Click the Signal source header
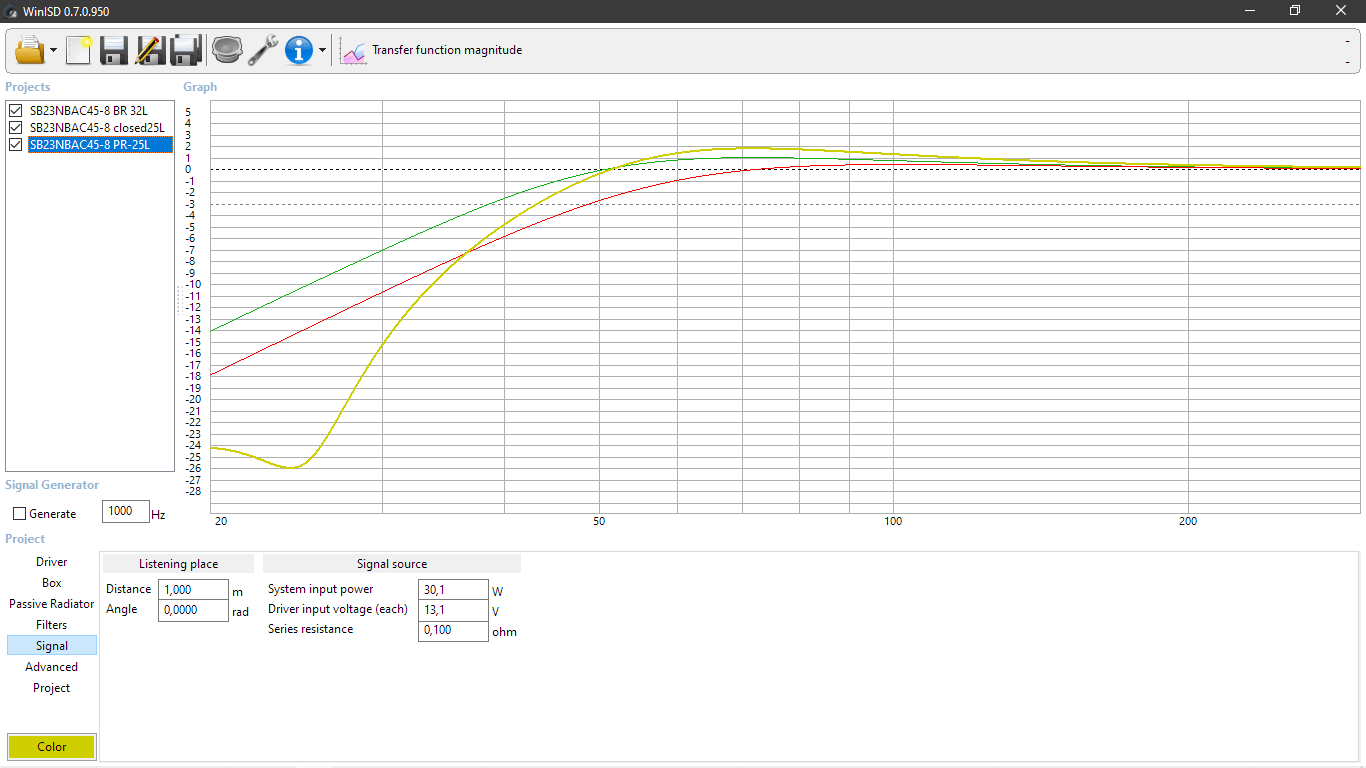 click(x=392, y=564)
